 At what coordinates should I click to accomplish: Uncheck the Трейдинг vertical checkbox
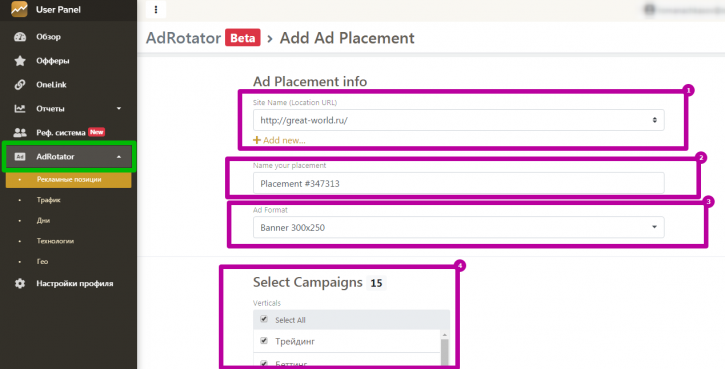(264, 341)
